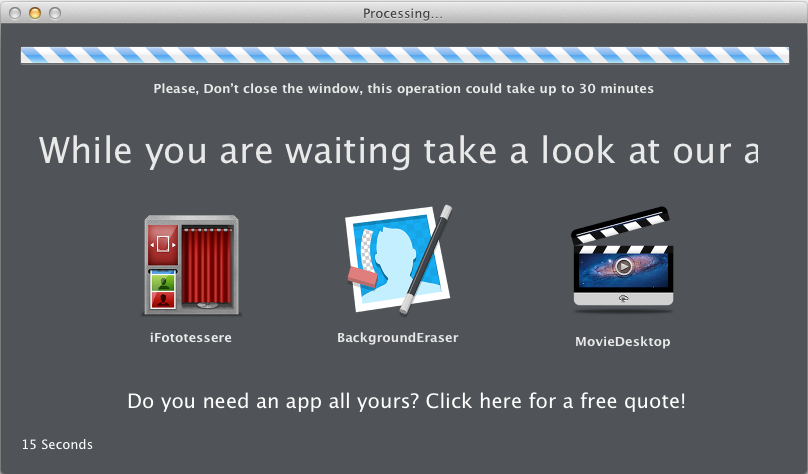Click the Processing... window title
Screen dimensions: 808x474
[x=403, y=13]
